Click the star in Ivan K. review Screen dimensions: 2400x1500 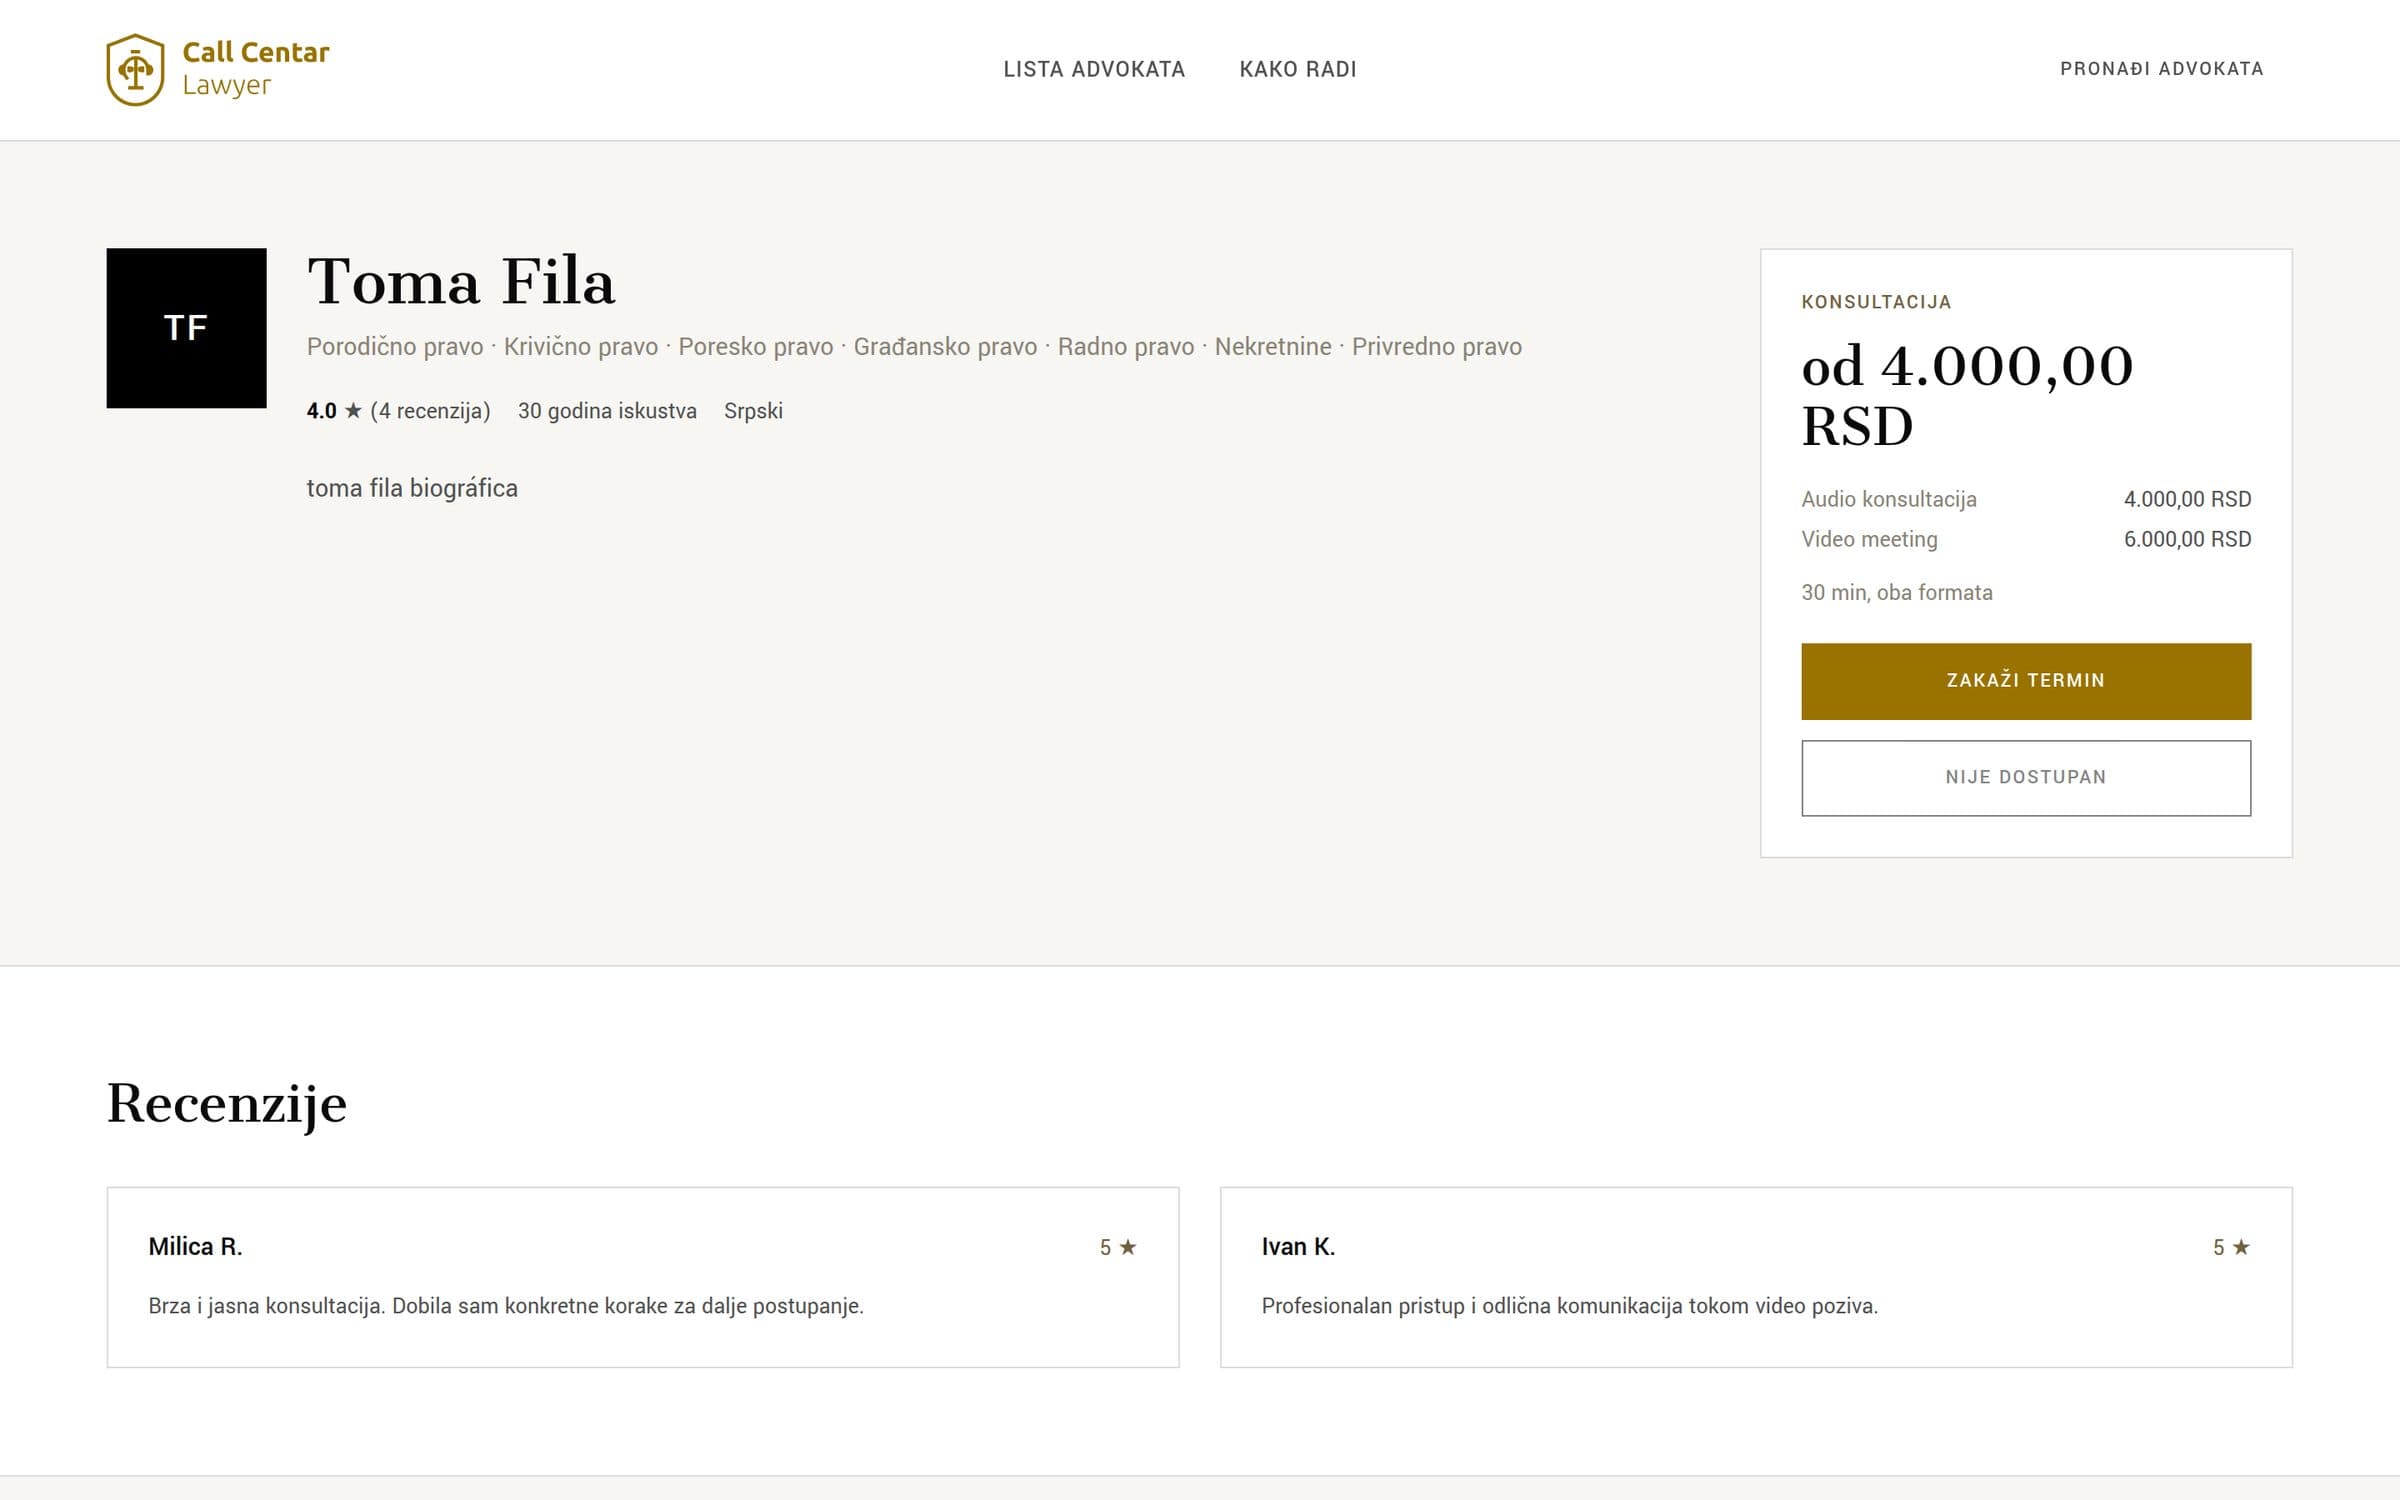2241,1247
